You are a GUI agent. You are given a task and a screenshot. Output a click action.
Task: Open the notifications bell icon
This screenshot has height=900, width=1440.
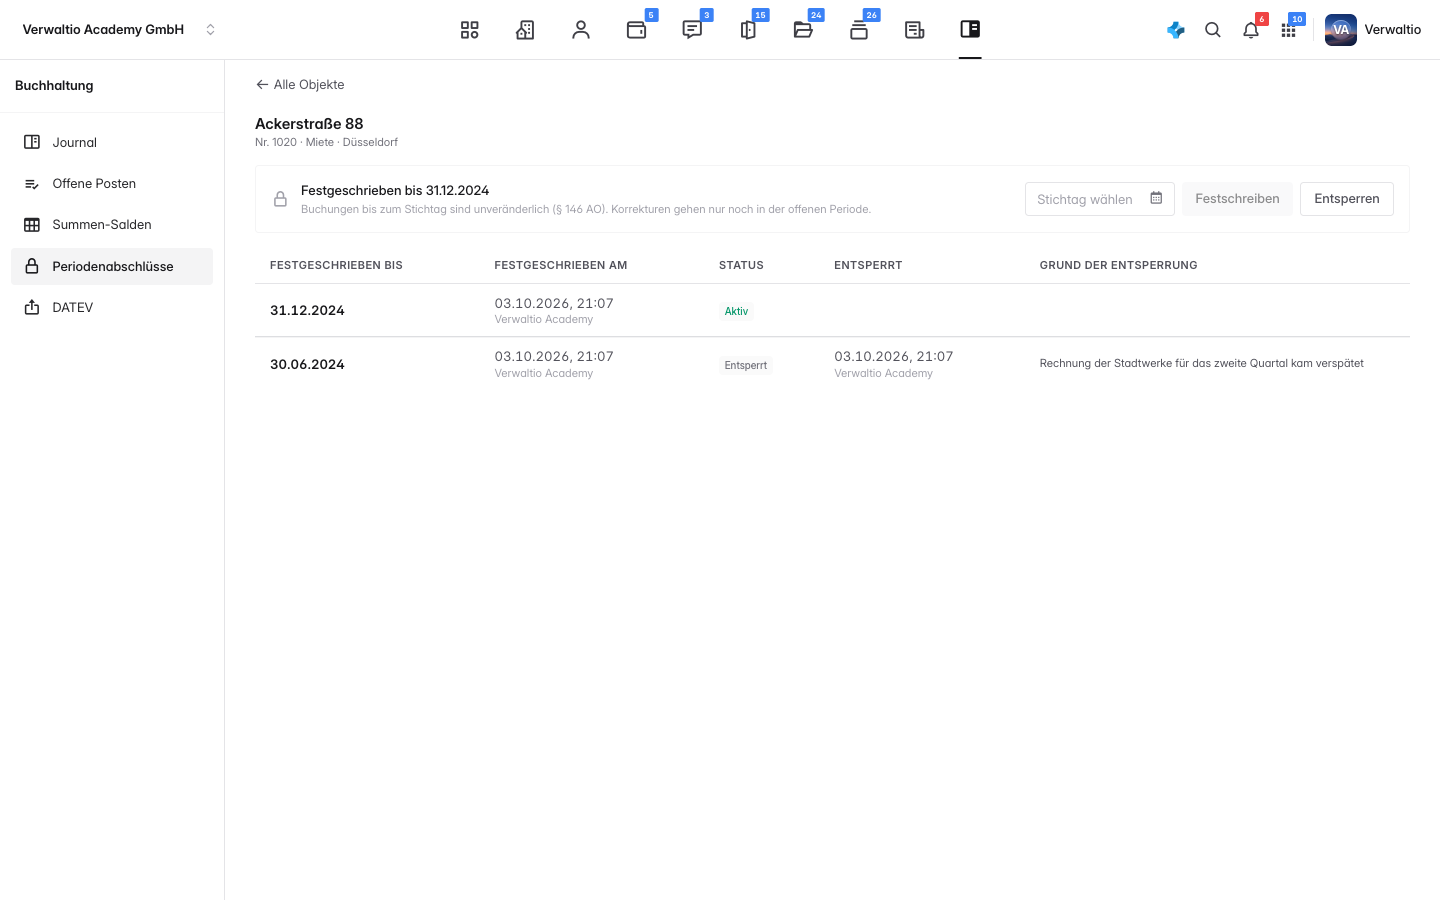tap(1251, 30)
